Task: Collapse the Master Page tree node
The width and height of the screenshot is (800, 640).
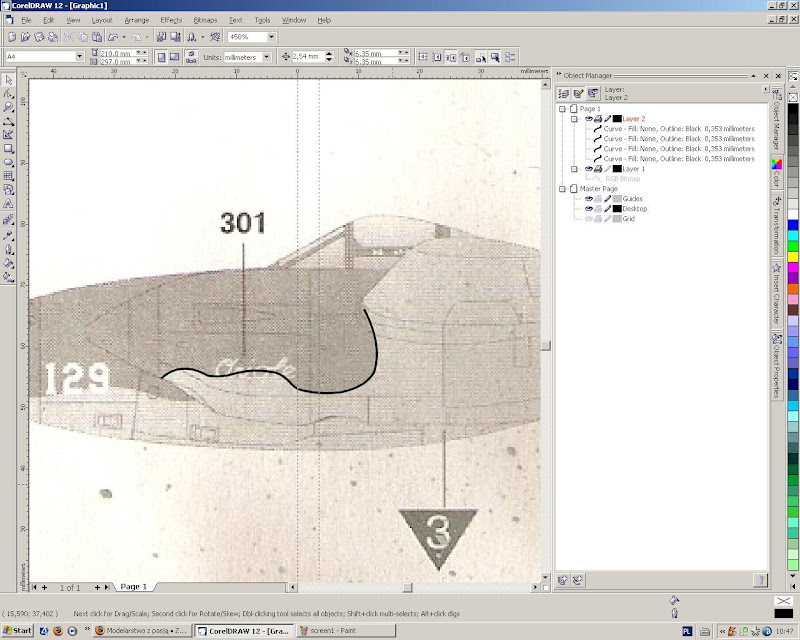Action: [562, 188]
